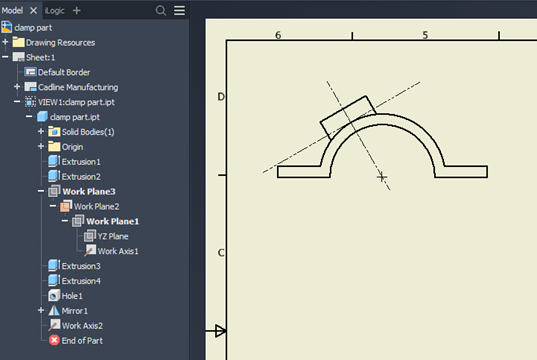The height and width of the screenshot is (360, 537).
Task: Select the 'Default Border' label
Action: 64,73
